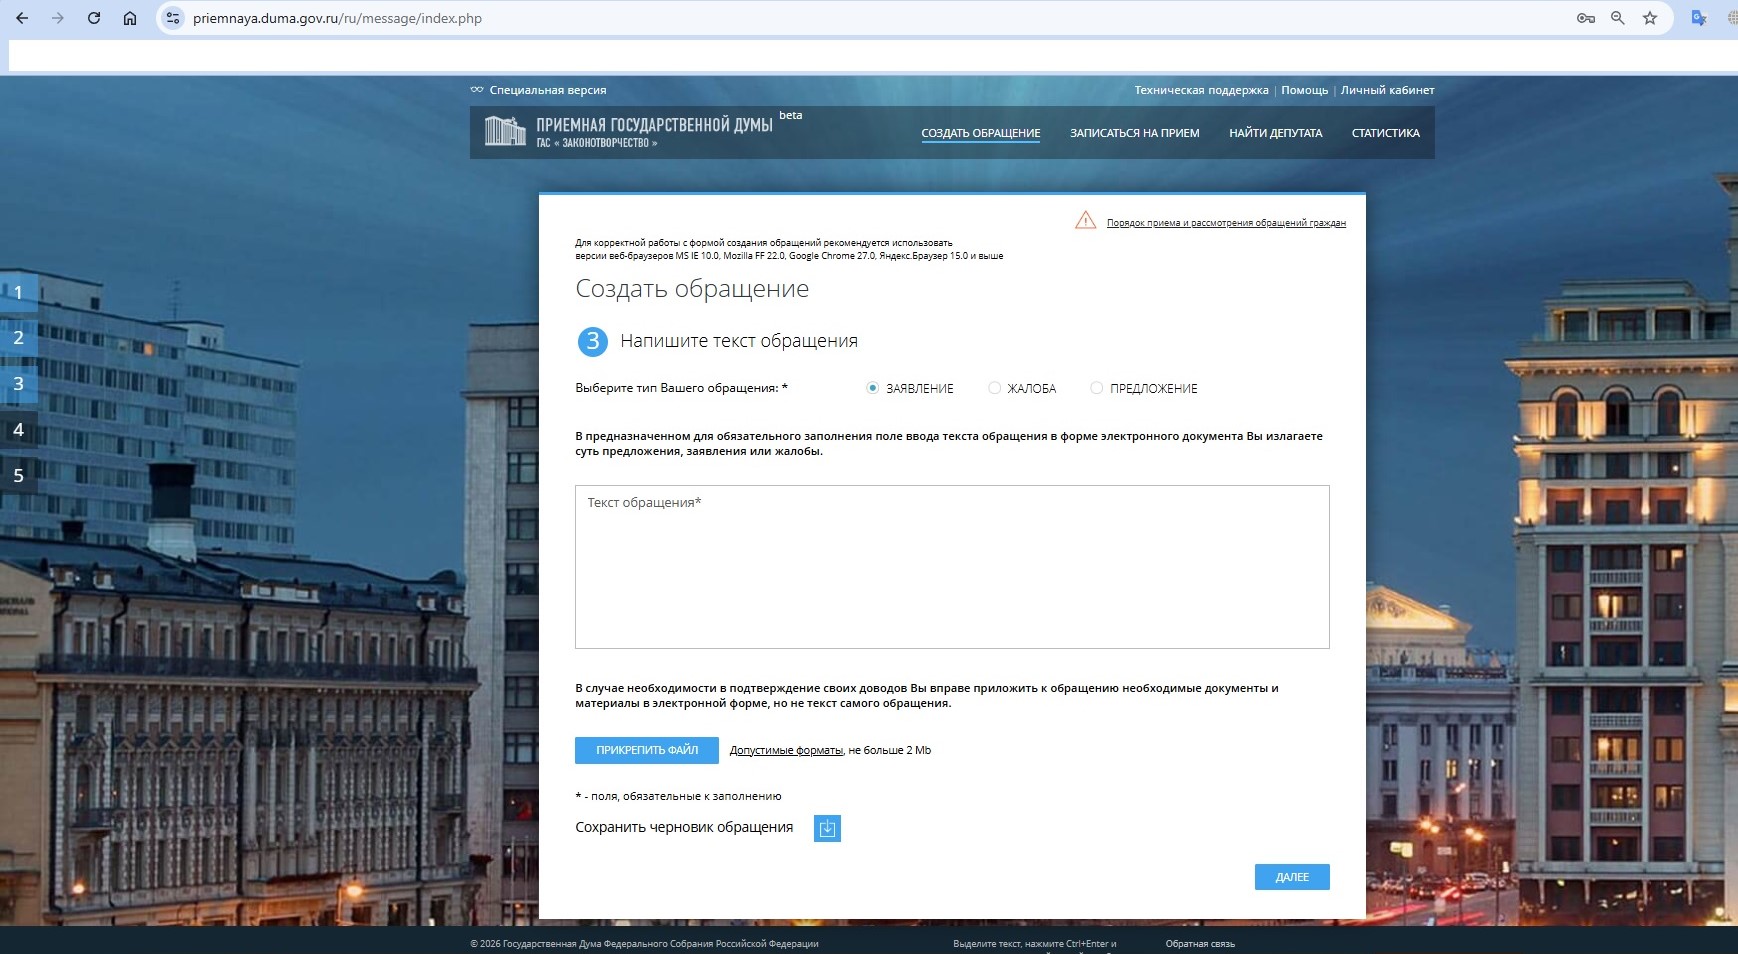1738x954 pixels.
Task: Select the ЗАЯВЛЕНИЕ radio button
Action: pyautogui.click(x=873, y=388)
